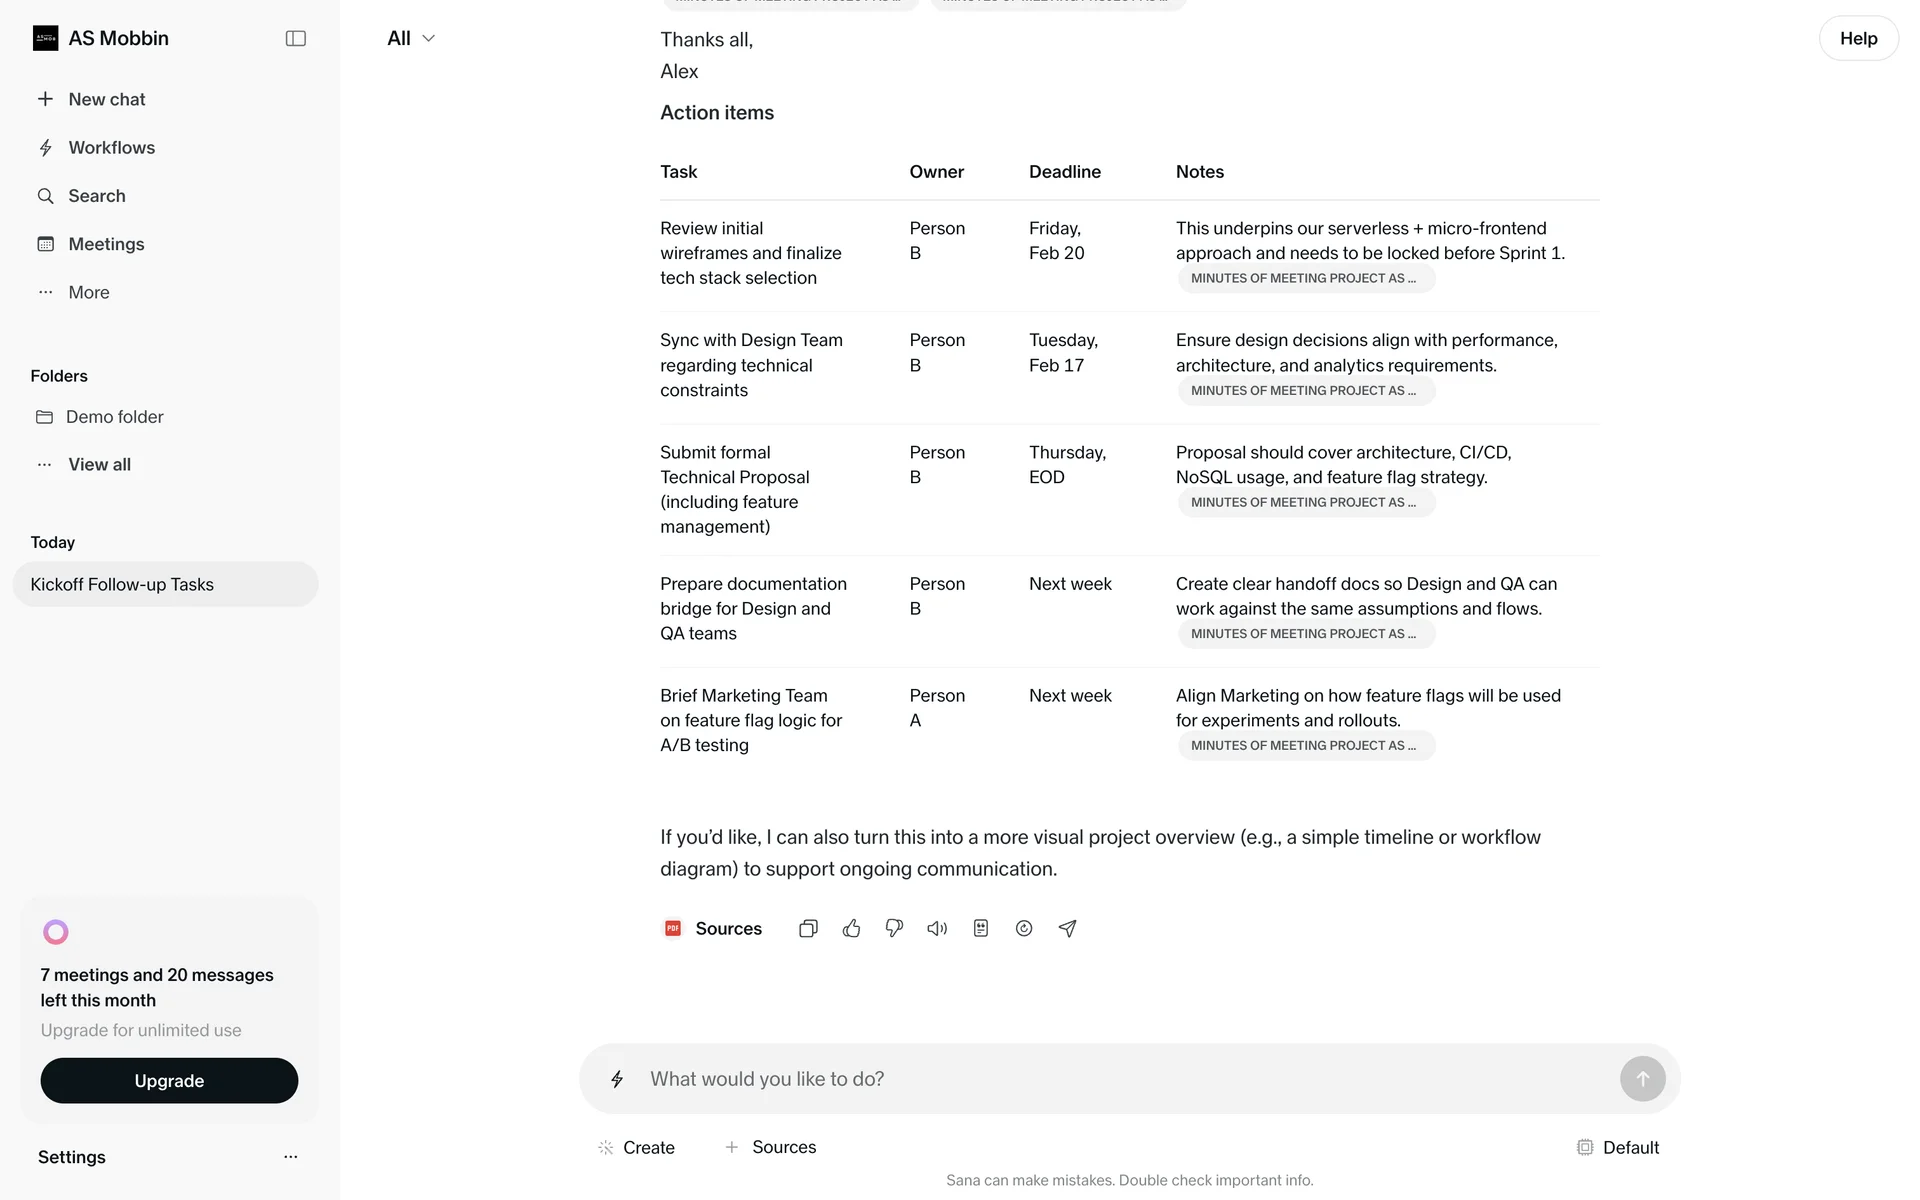Screen dimensions: 1920x1200
Task: Click the document icon below response
Action: [980, 928]
